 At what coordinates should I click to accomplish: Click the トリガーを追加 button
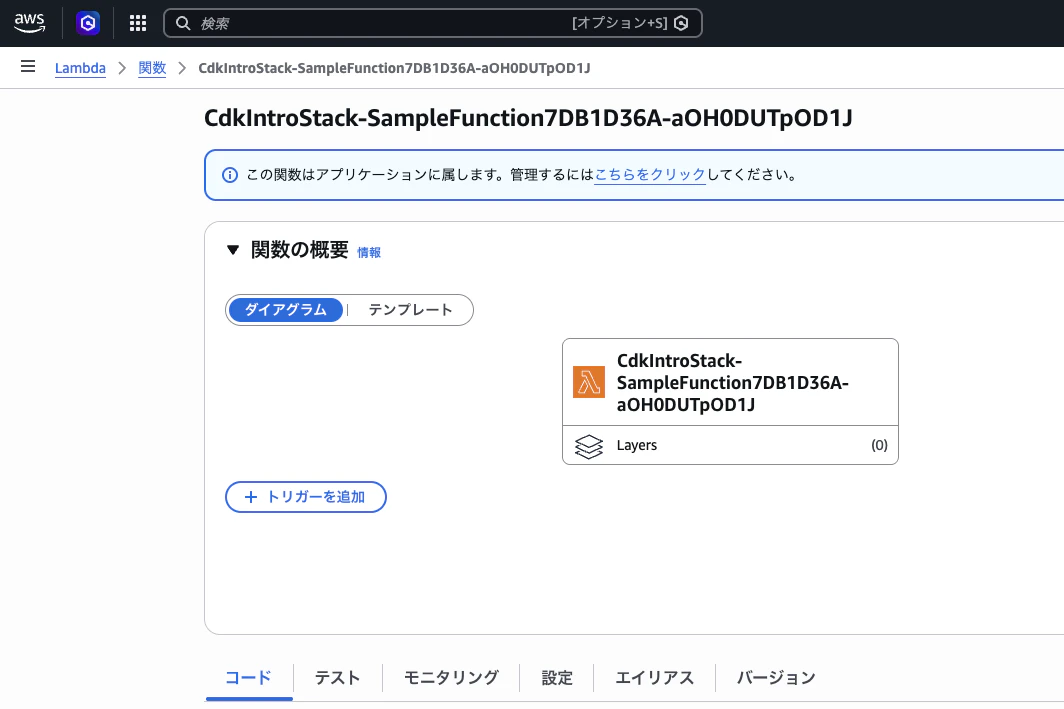[306, 497]
